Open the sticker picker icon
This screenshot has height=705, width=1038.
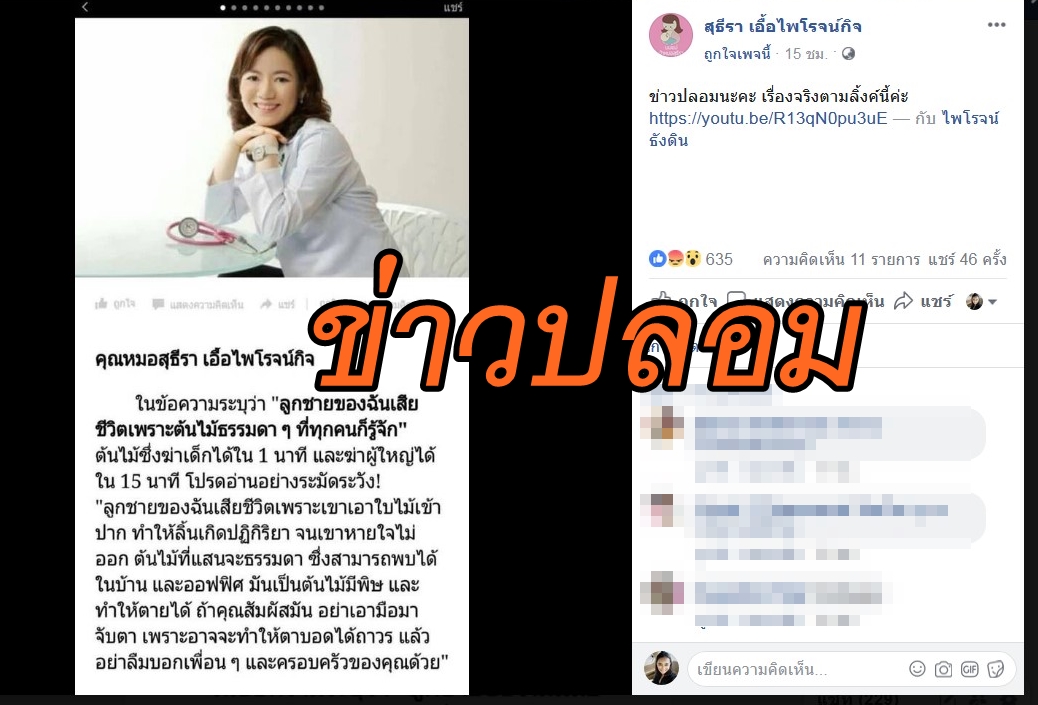click(x=996, y=669)
